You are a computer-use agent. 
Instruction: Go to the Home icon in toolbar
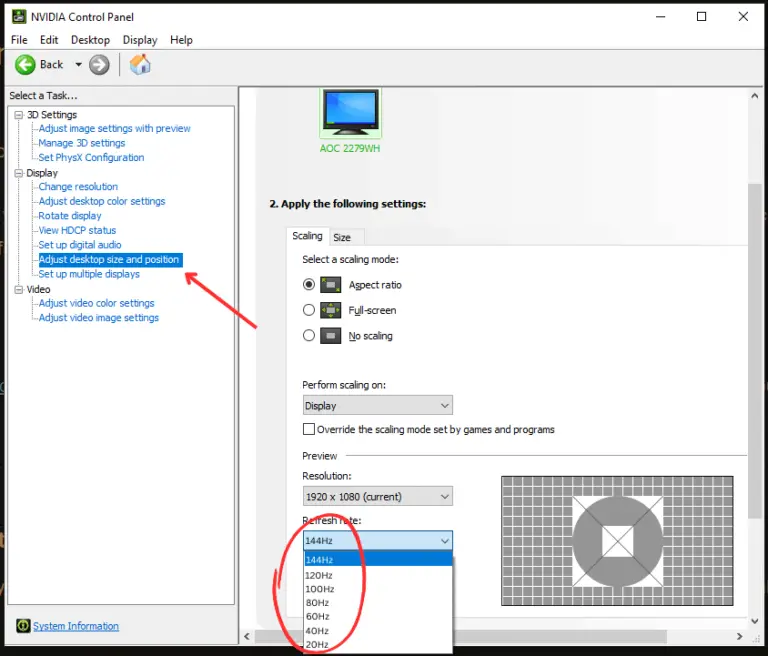click(140, 64)
